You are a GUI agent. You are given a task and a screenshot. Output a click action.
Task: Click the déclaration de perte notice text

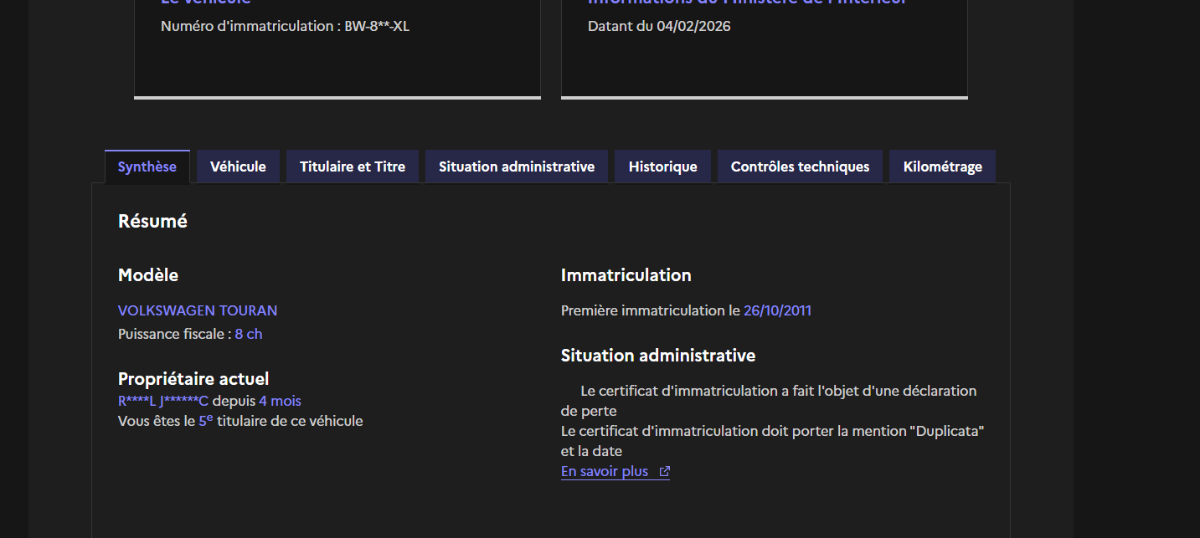[769, 401]
